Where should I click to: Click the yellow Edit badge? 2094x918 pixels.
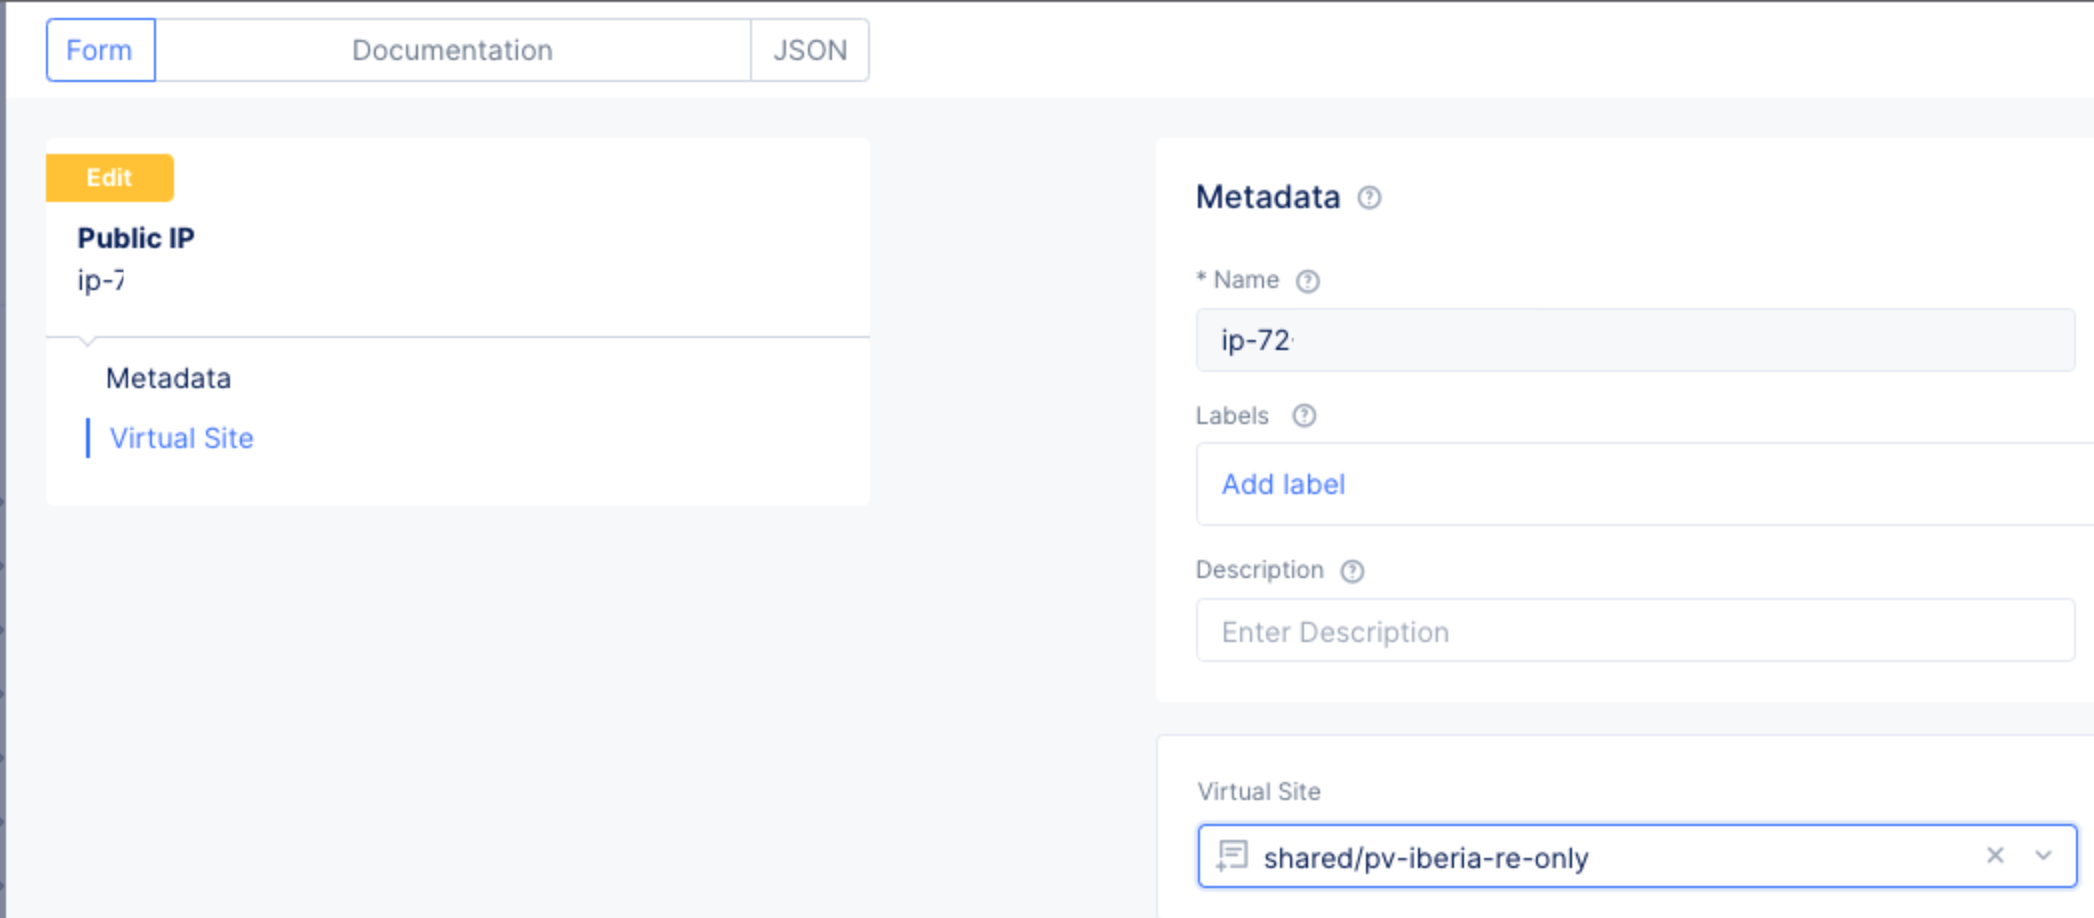(110, 178)
